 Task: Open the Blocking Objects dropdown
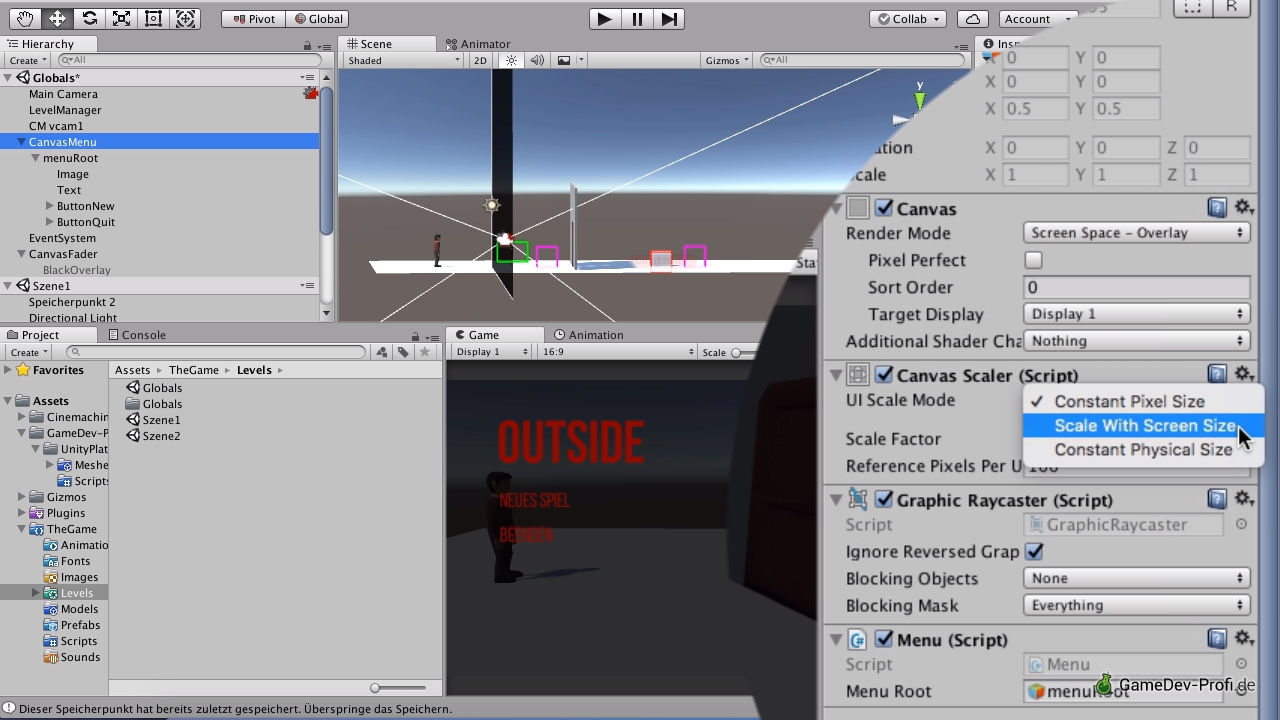(1137, 578)
